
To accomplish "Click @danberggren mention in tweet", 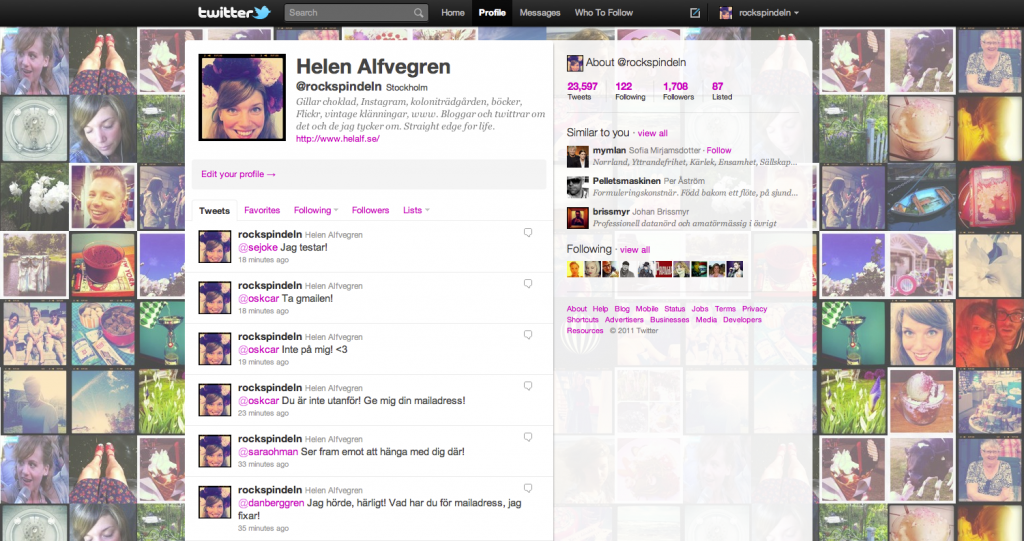I will coord(271,503).
